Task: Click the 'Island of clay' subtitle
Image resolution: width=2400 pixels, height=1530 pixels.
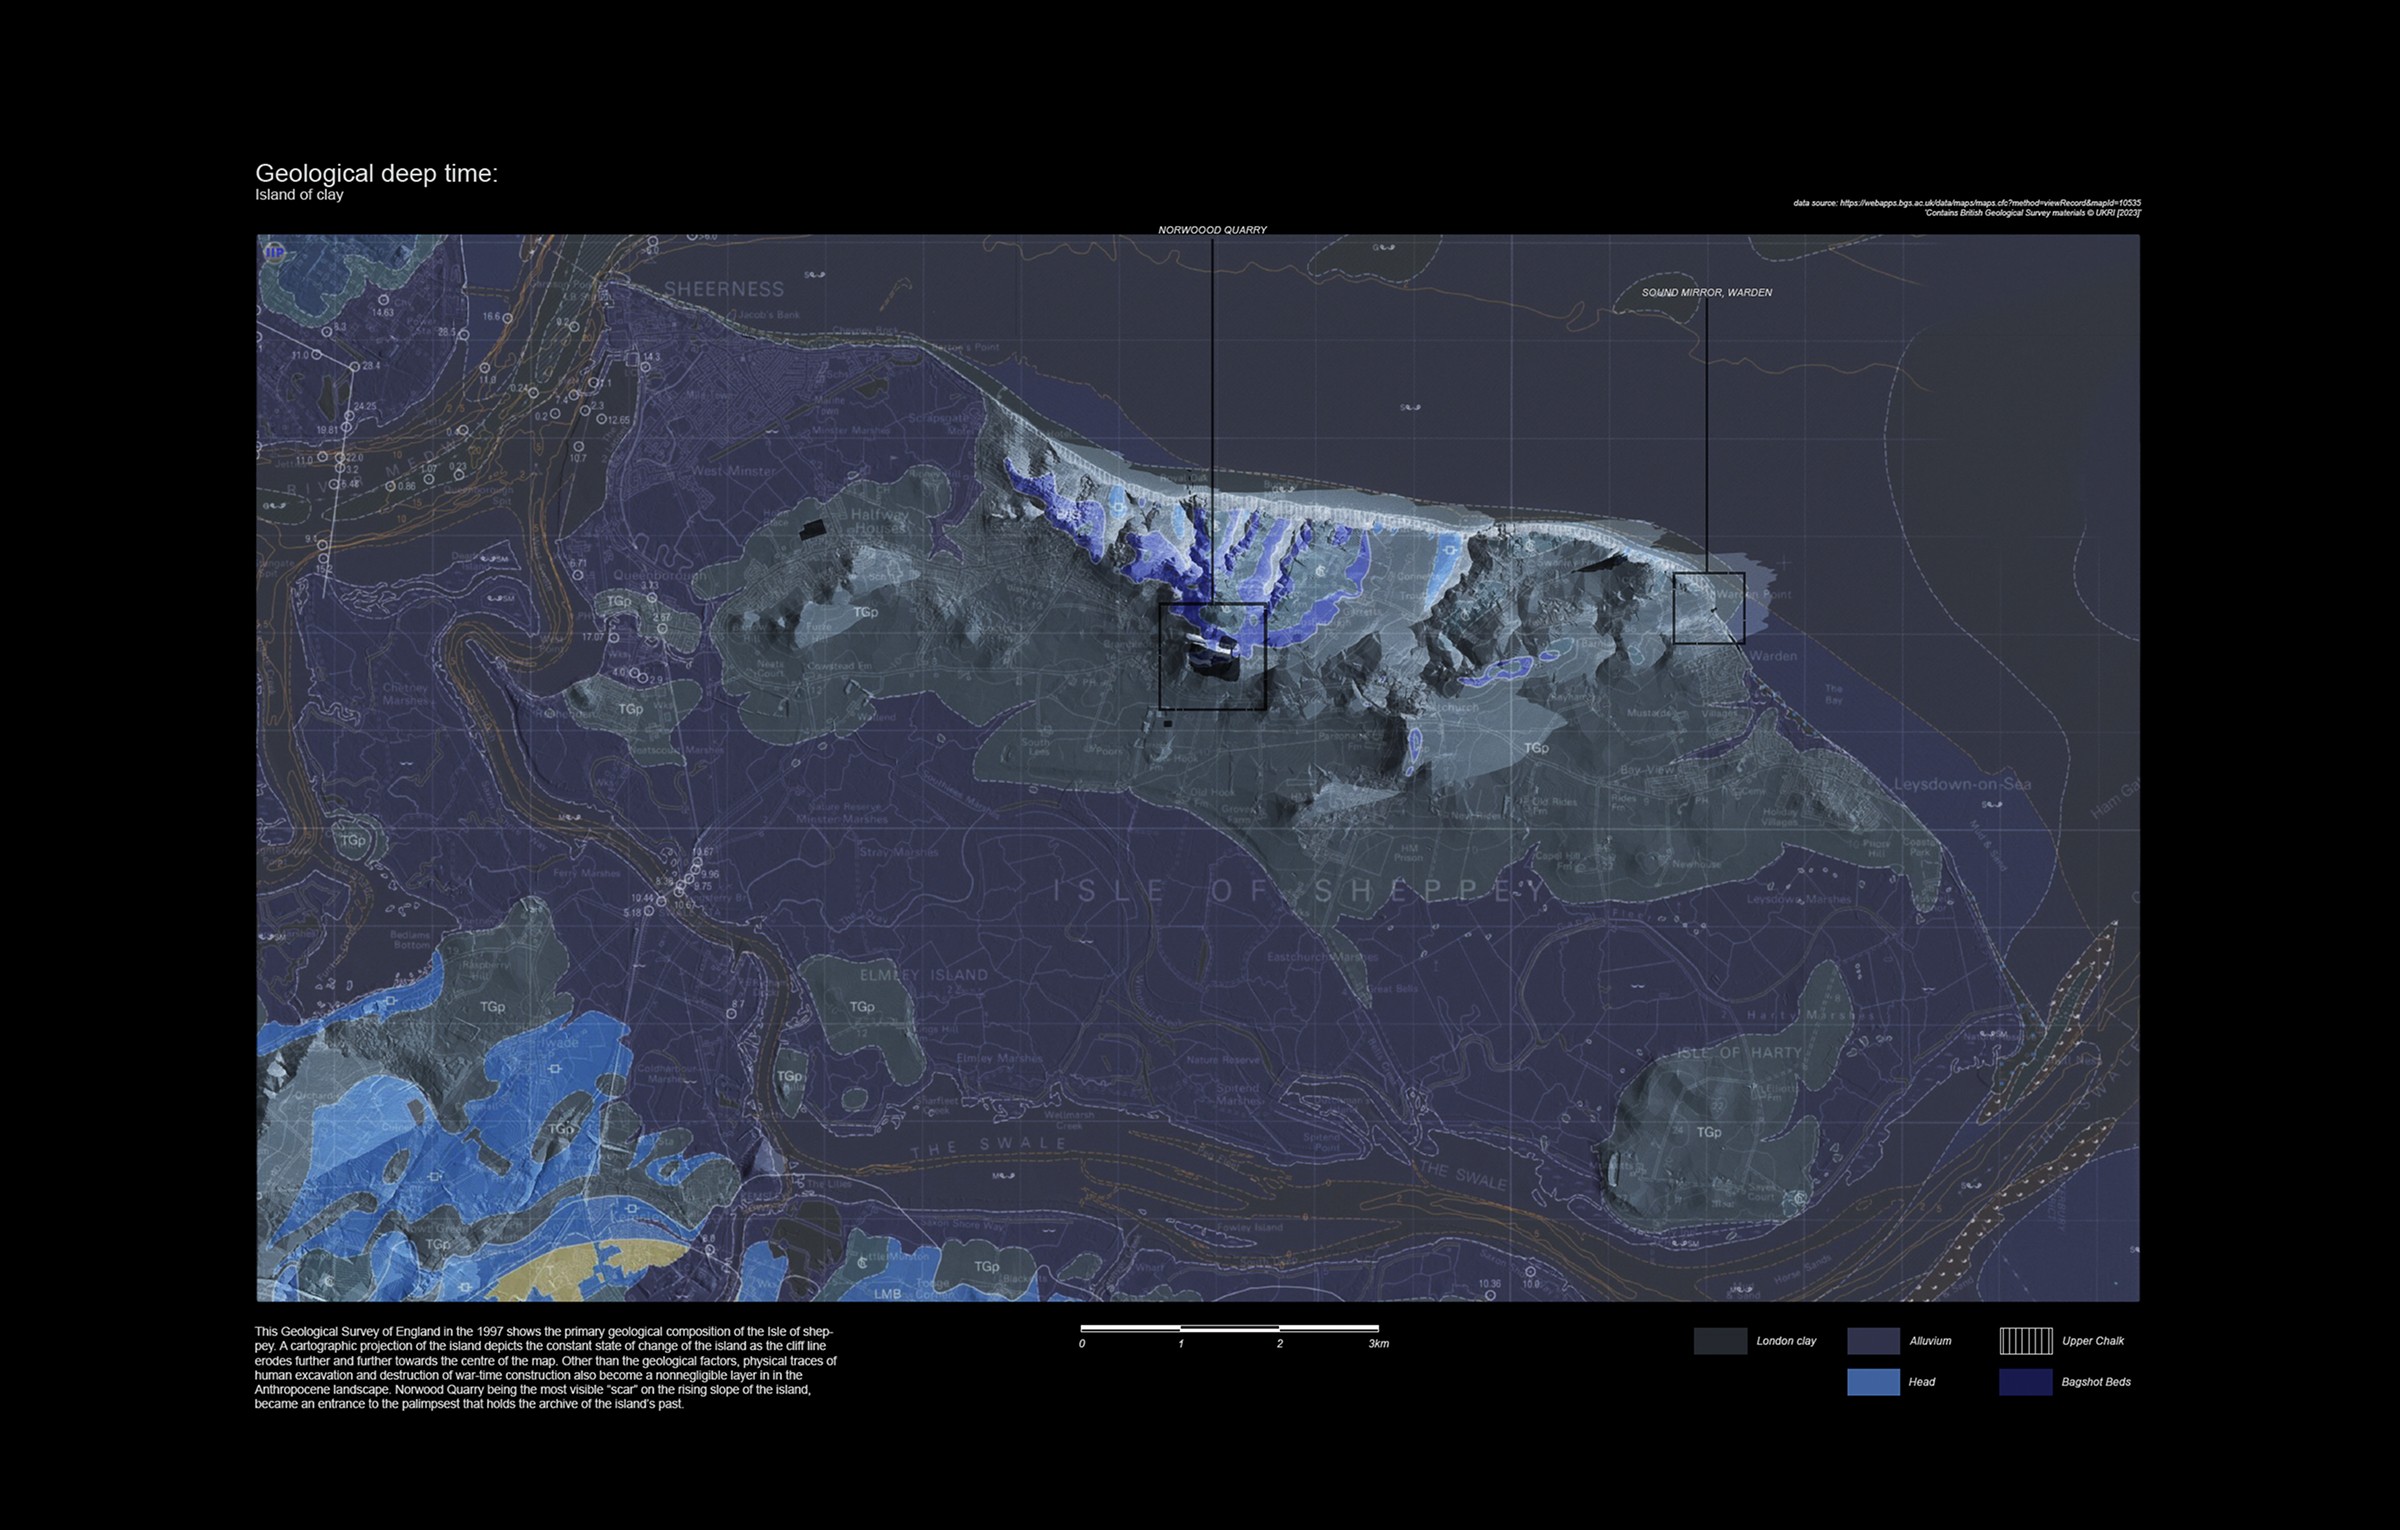Action: 299,195
